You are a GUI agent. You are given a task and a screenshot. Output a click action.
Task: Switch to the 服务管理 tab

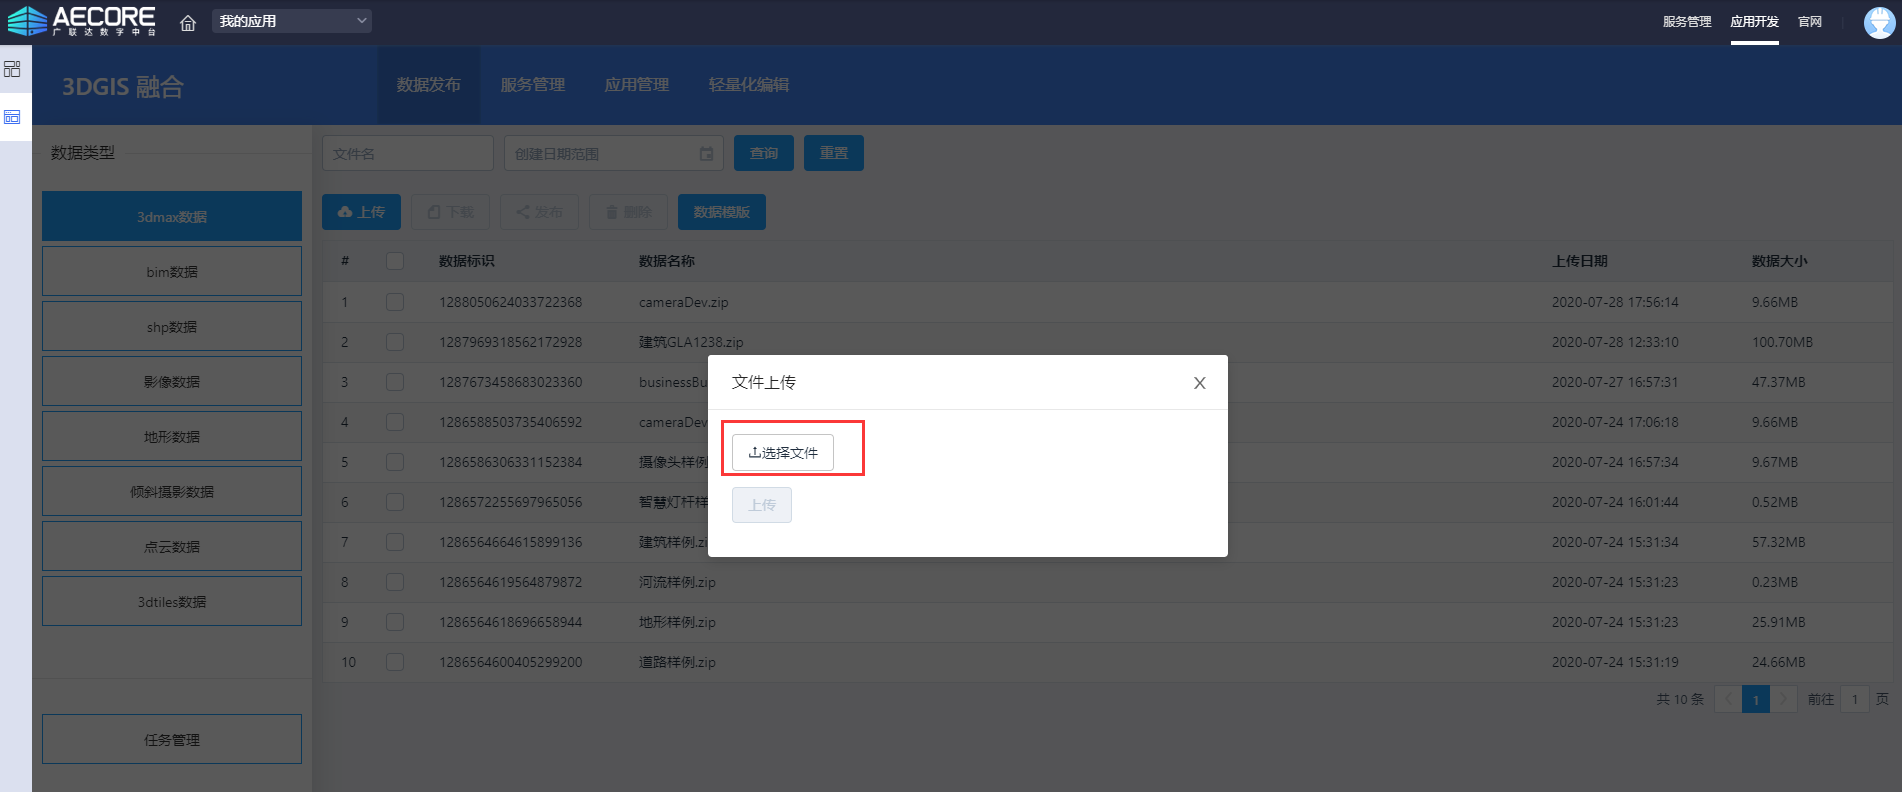(x=532, y=85)
